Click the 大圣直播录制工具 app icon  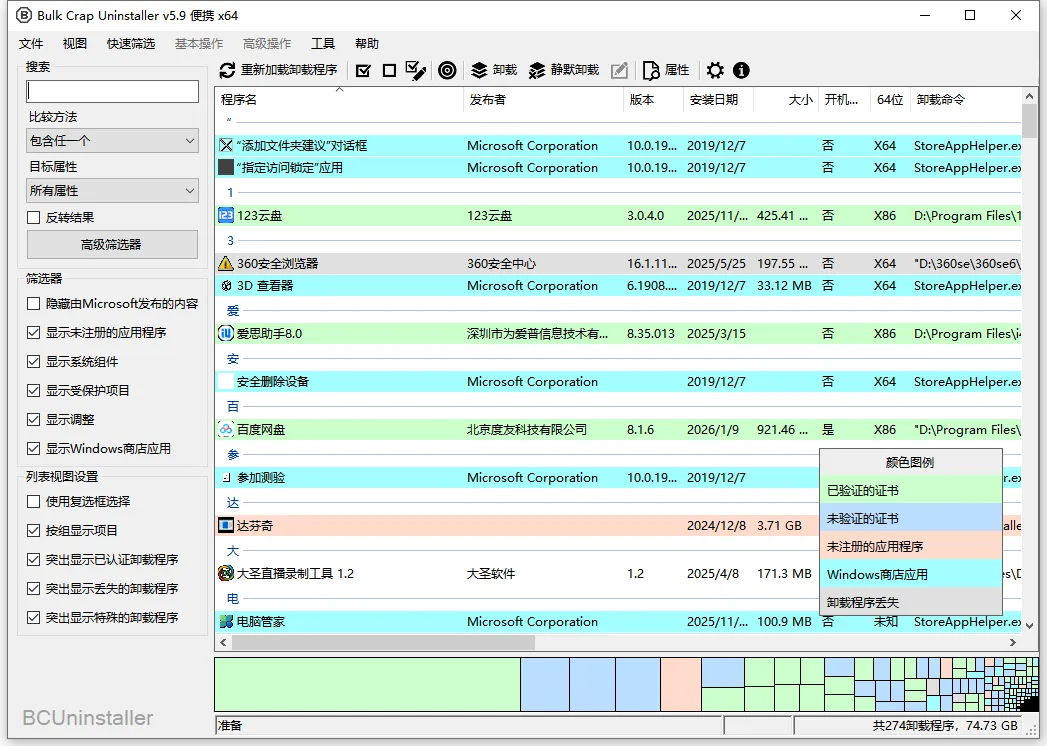[x=226, y=573]
